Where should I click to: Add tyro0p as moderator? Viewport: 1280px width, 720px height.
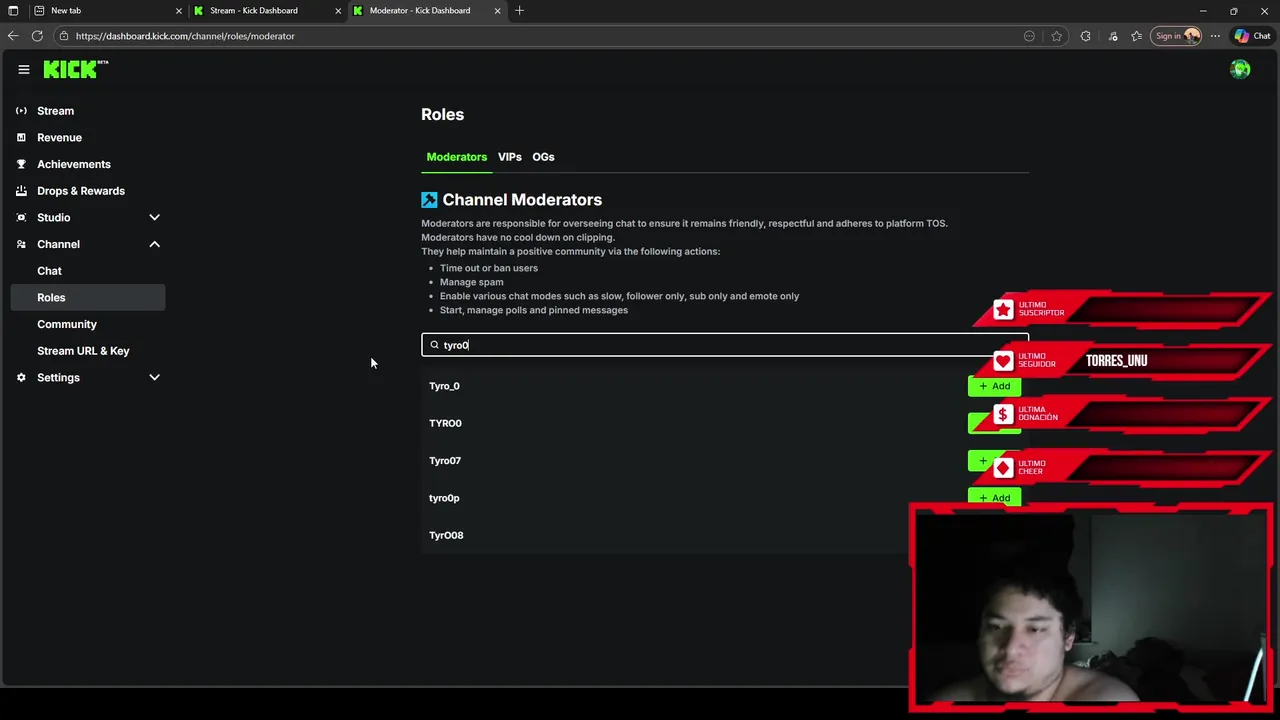[x=994, y=498]
